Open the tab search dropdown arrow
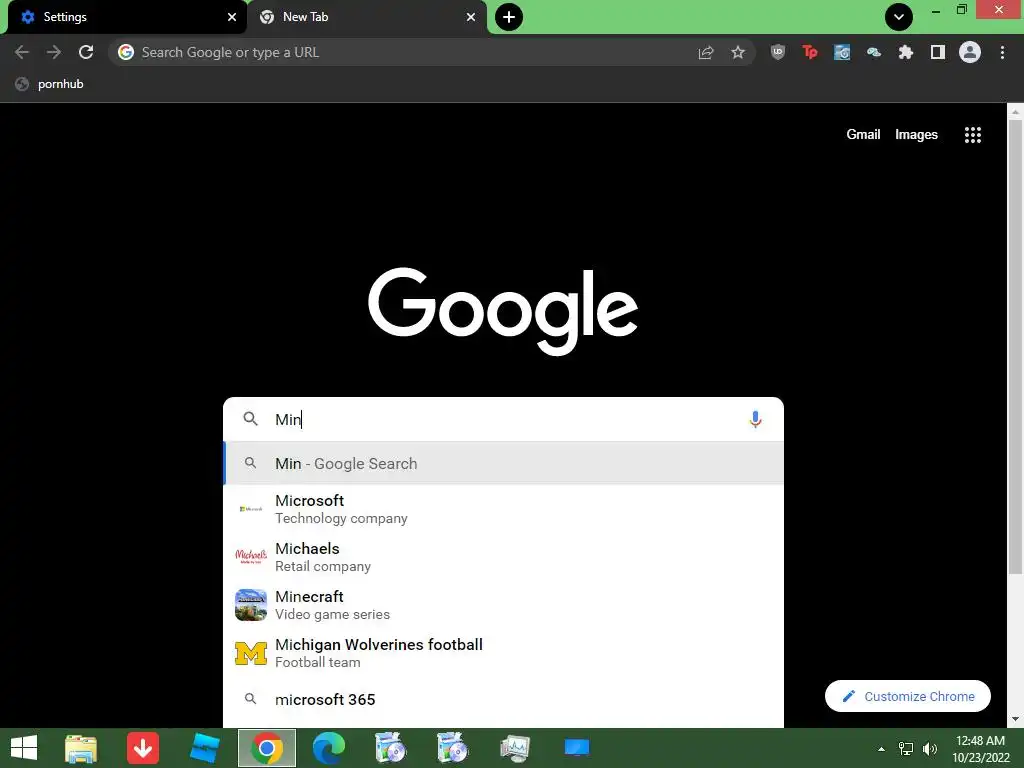This screenshot has width=1024, height=768. (x=899, y=17)
